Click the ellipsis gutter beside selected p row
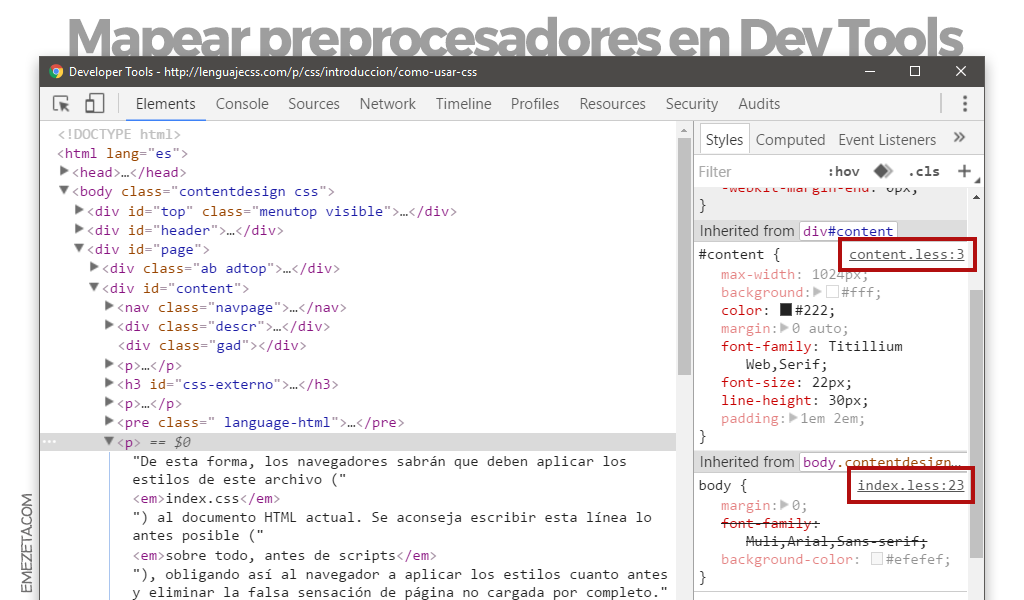The image size is (1024, 600). pos(49,442)
